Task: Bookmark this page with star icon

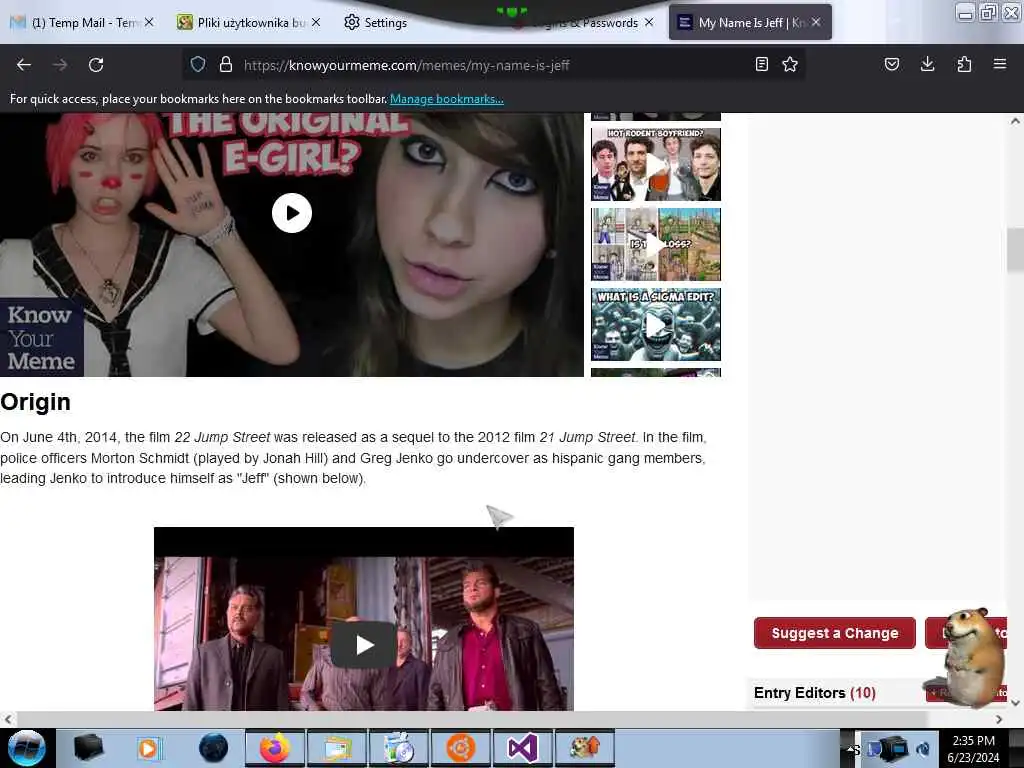Action: pyautogui.click(x=790, y=64)
